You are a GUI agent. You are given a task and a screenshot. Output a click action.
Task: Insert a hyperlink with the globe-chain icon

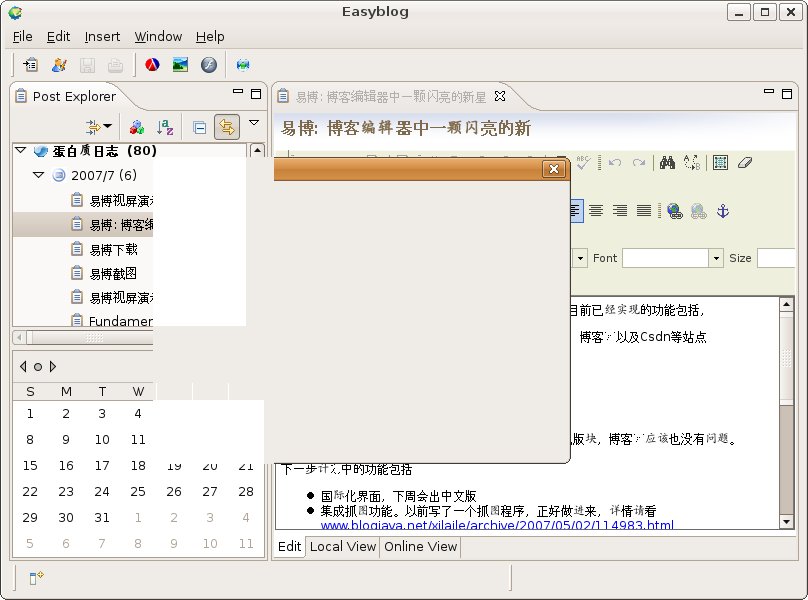click(675, 211)
